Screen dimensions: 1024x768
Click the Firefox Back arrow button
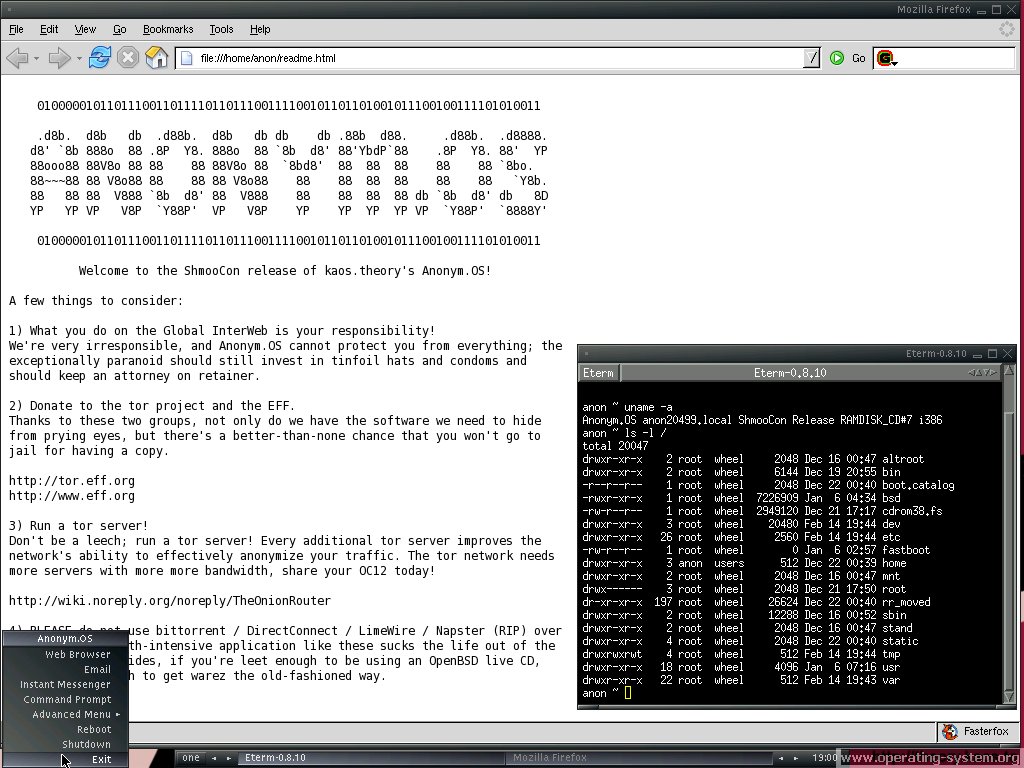click(x=16, y=58)
